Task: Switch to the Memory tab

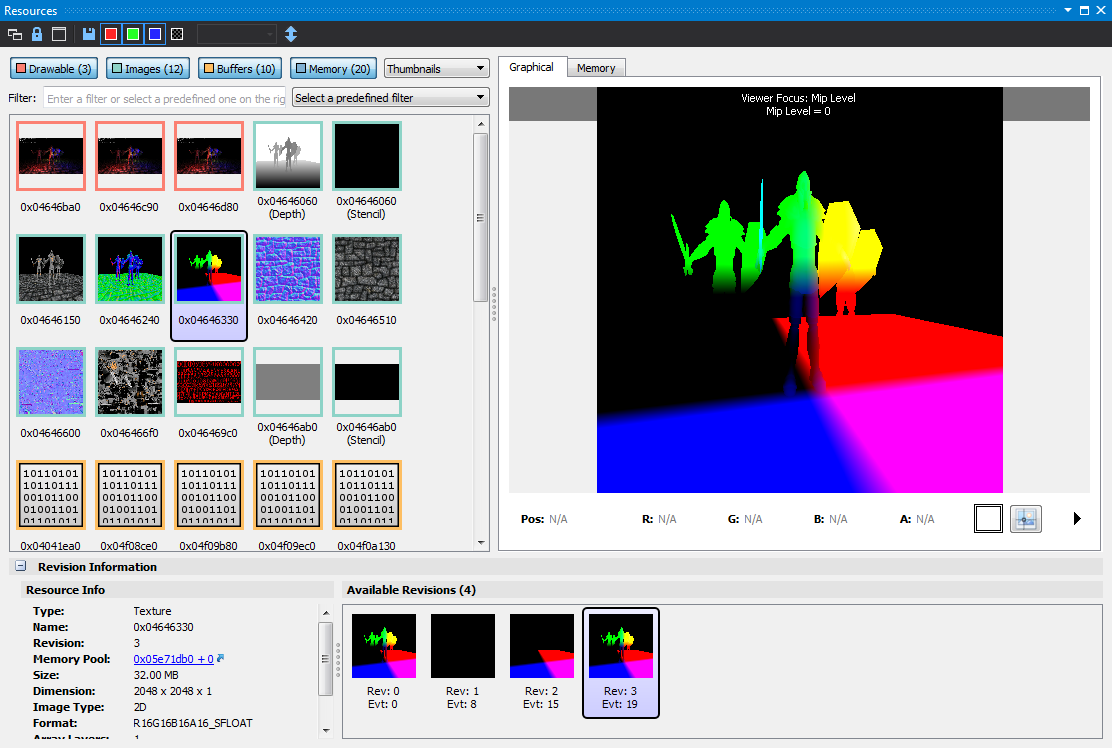Action: 596,68
